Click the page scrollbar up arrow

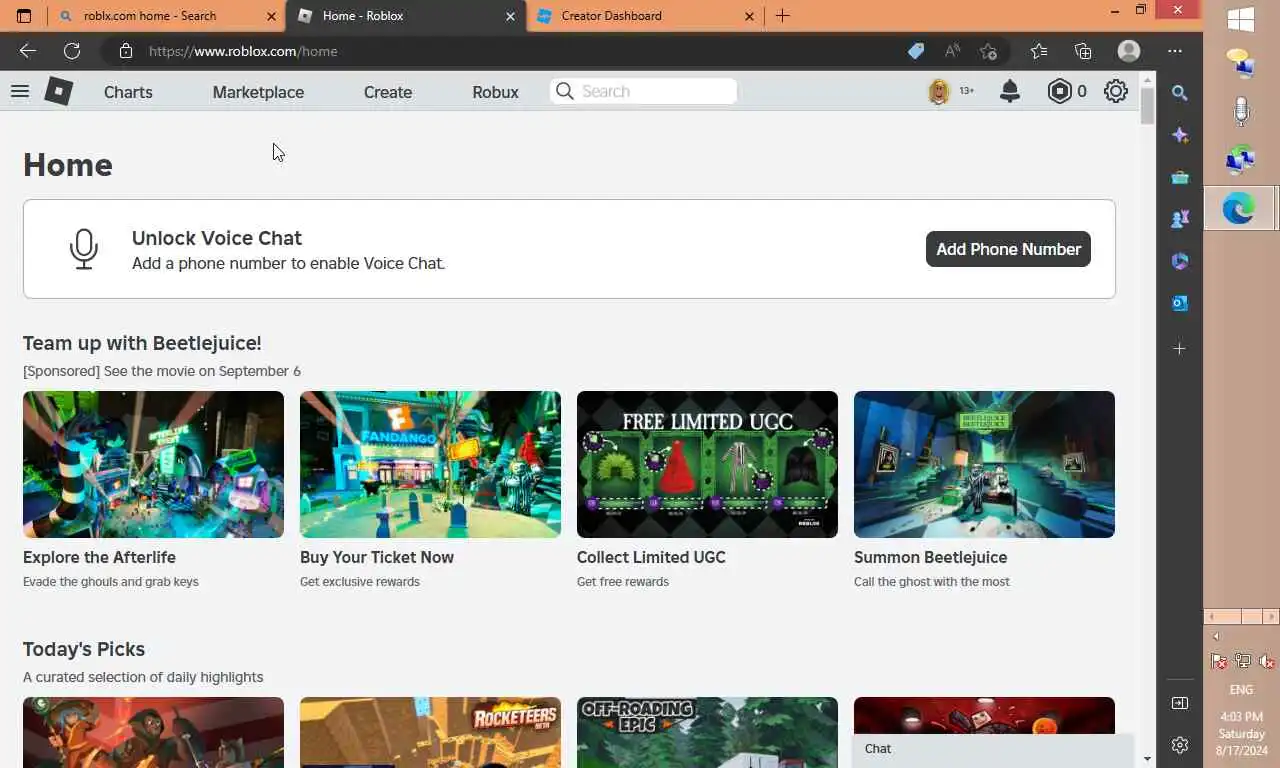tap(1147, 78)
